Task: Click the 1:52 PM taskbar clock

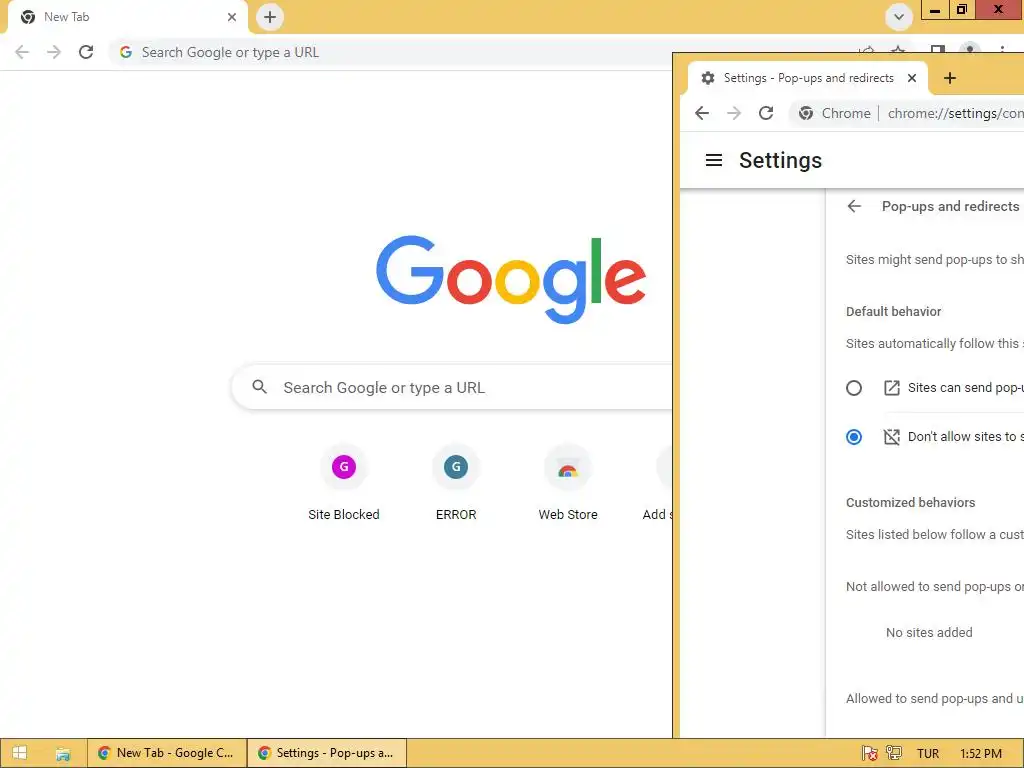Action: click(x=981, y=754)
